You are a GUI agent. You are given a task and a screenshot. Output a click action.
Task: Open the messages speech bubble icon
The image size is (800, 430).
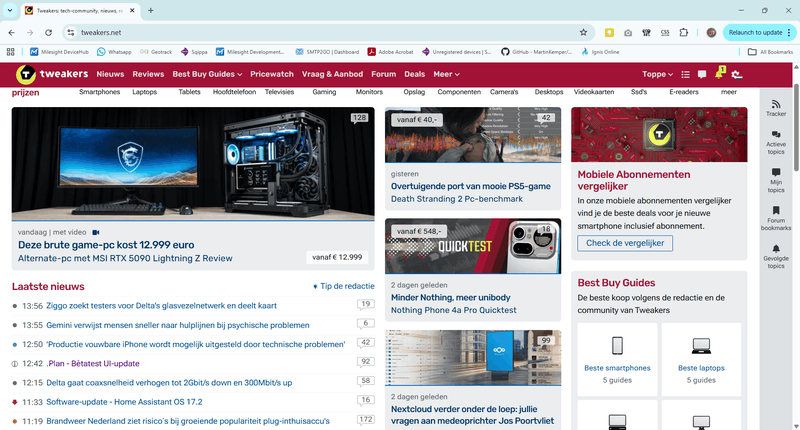702,74
